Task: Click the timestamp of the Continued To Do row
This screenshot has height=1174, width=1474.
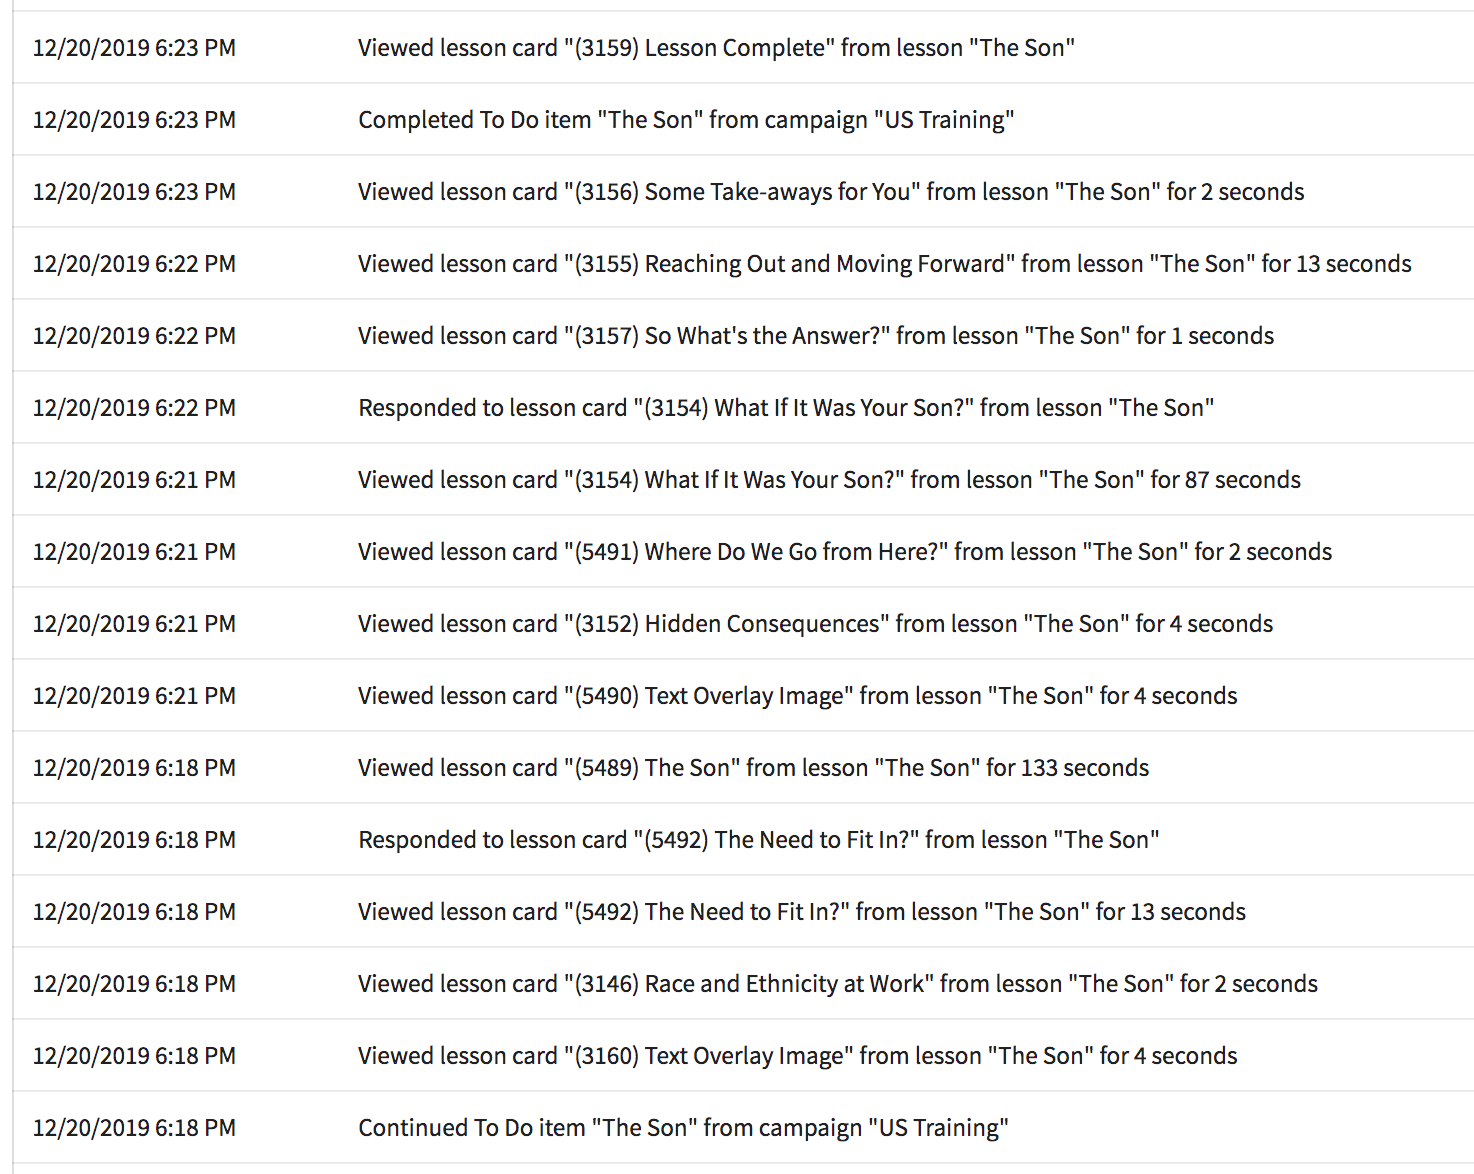Action: (134, 1128)
